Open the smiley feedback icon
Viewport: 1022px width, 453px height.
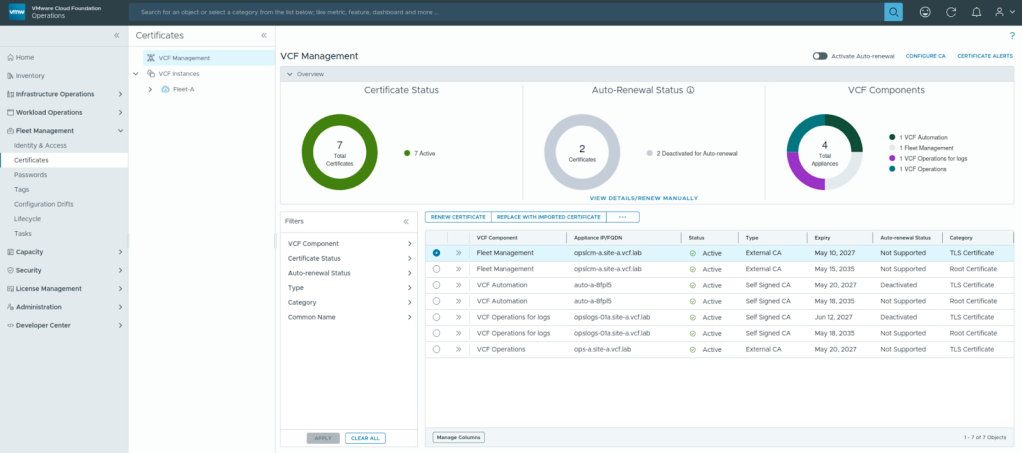pyautogui.click(x=924, y=12)
